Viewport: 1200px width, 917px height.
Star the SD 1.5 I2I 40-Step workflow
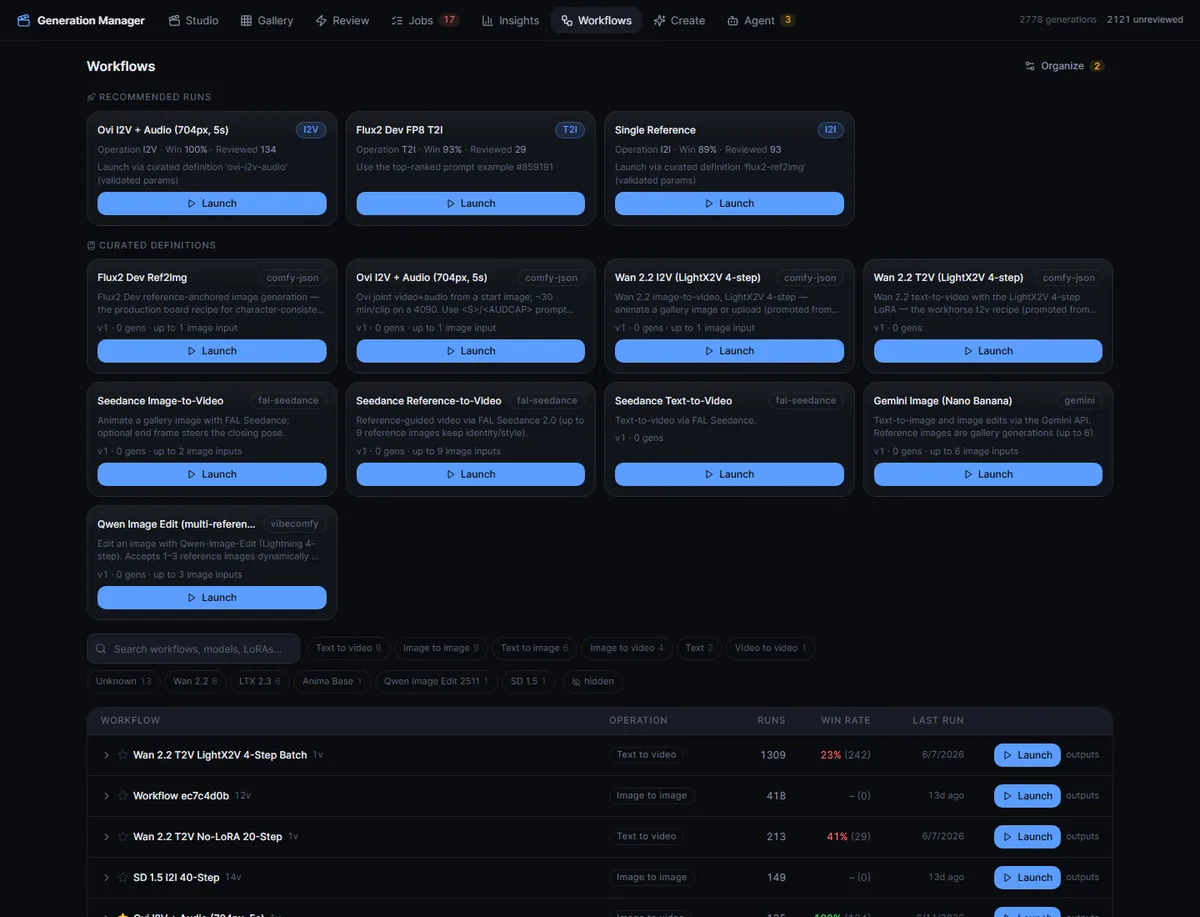pyautogui.click(x=123, y=877)
